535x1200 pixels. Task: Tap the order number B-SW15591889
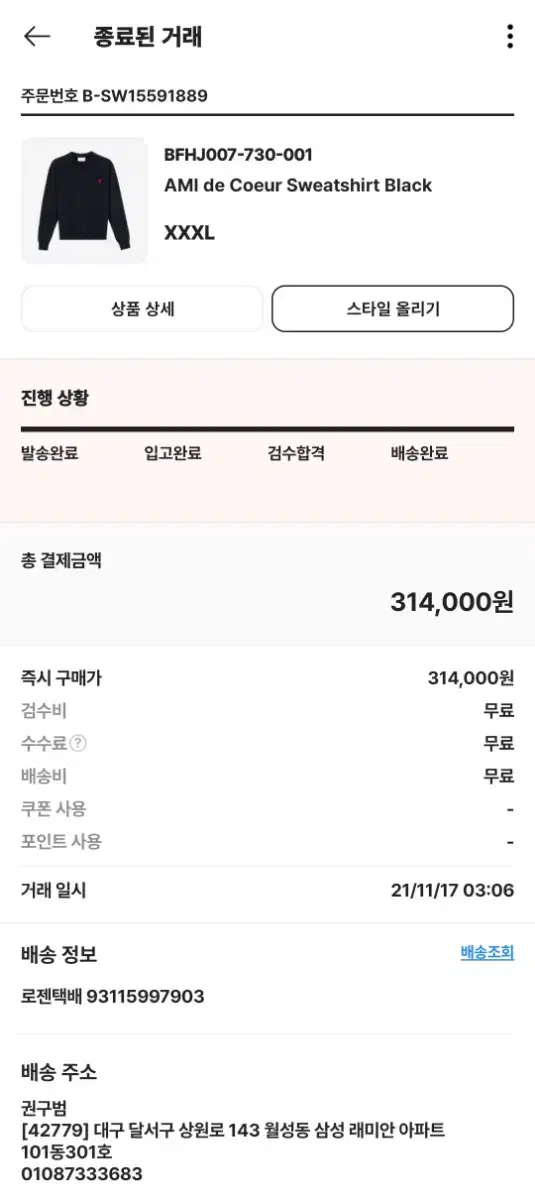click(145, 96)
